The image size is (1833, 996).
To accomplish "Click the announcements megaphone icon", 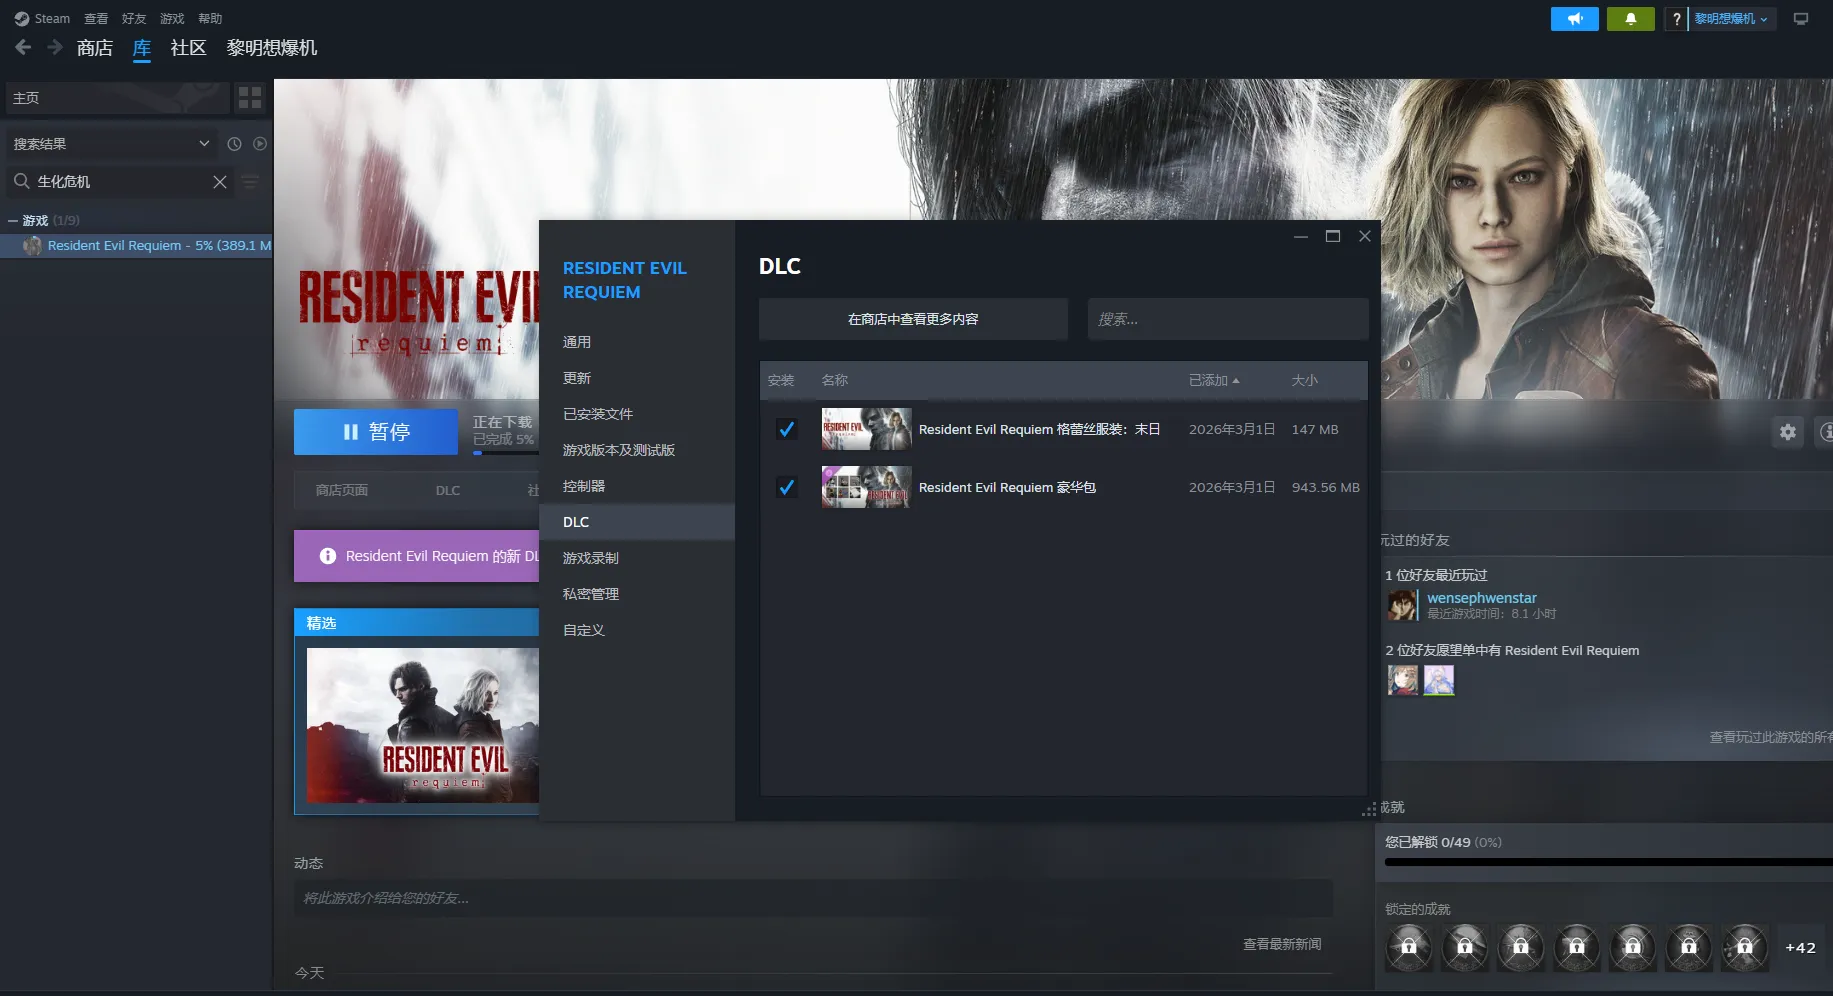I will tap(1574, 19).
